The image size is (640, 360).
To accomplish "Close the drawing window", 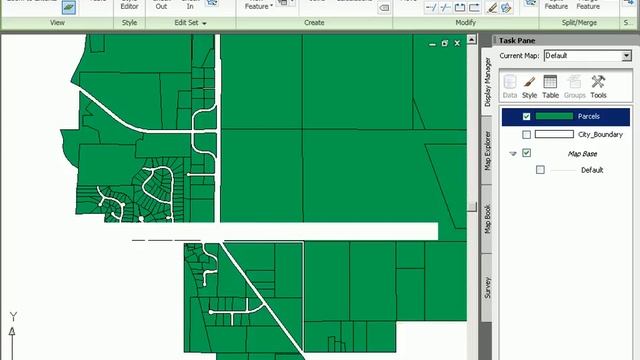I will (457, 43).
